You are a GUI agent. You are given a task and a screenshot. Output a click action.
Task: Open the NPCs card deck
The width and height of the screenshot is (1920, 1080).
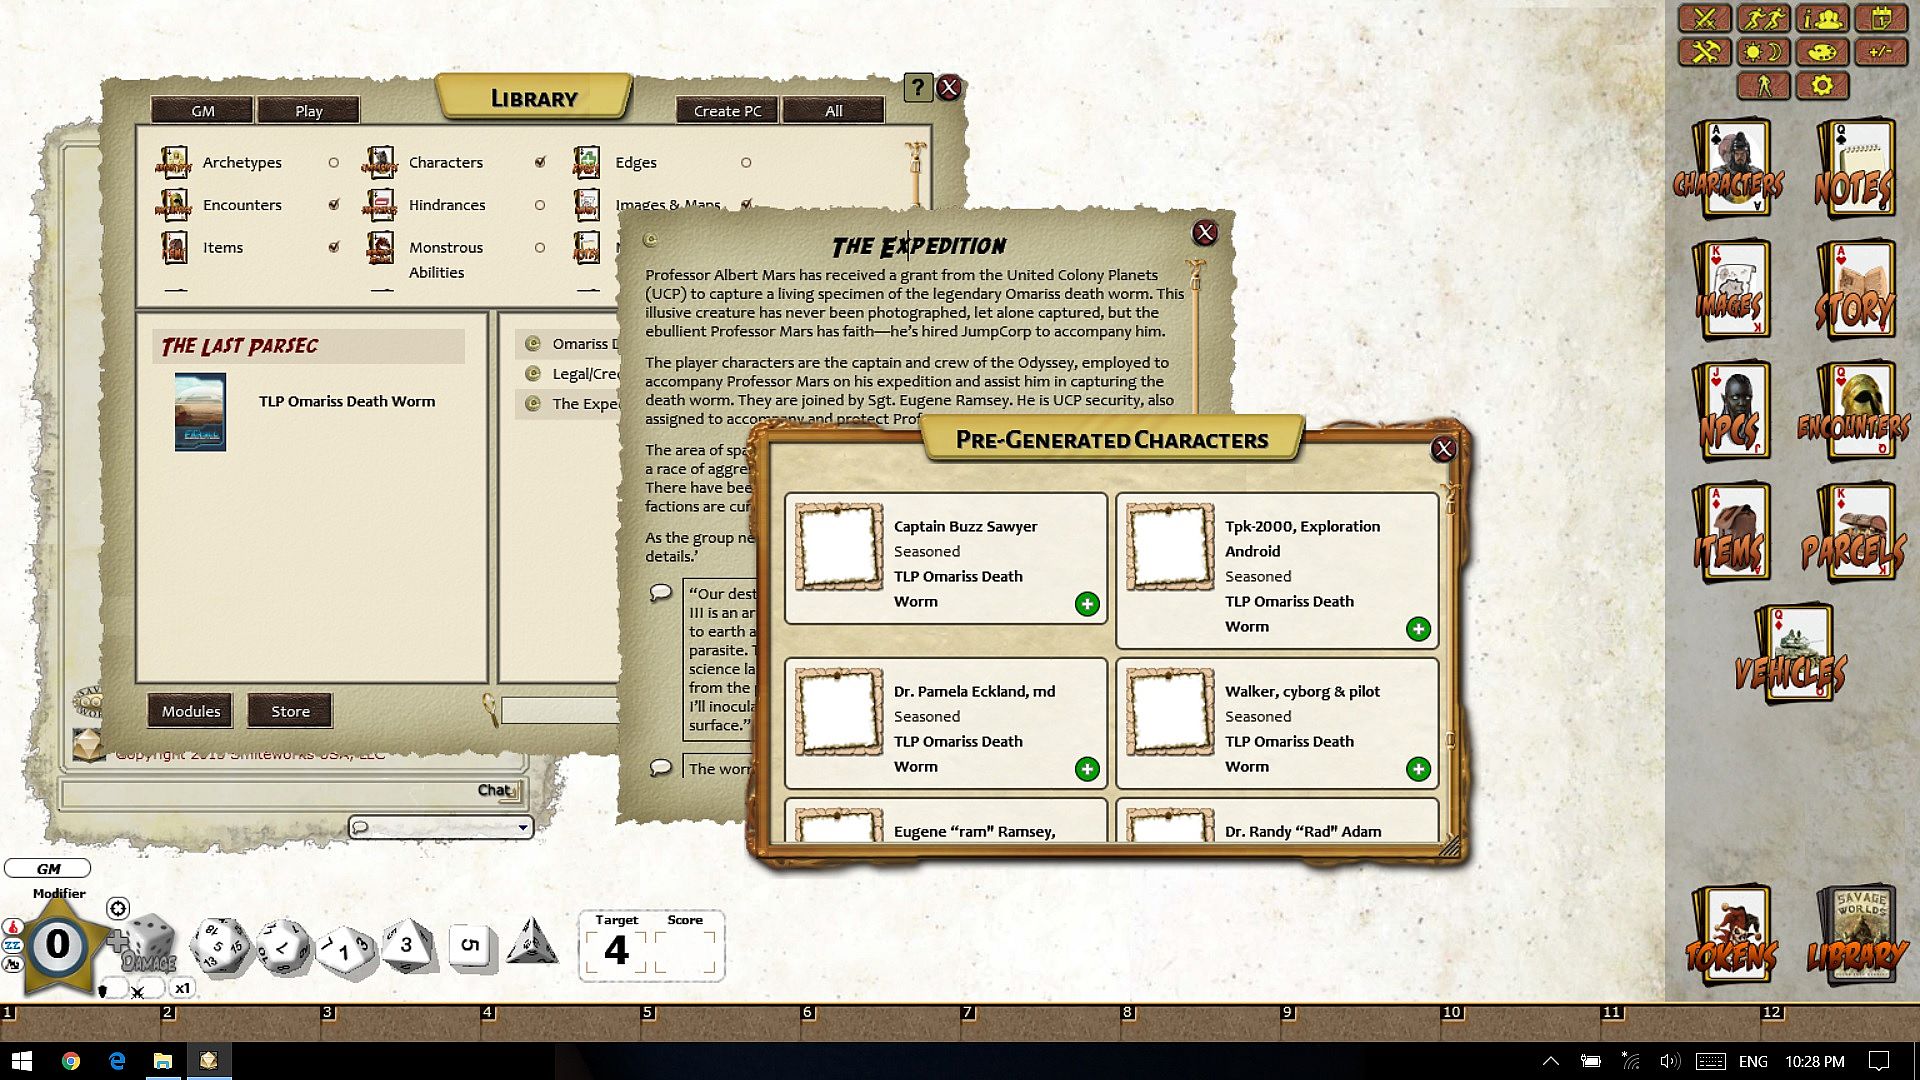coord(1732,411)
